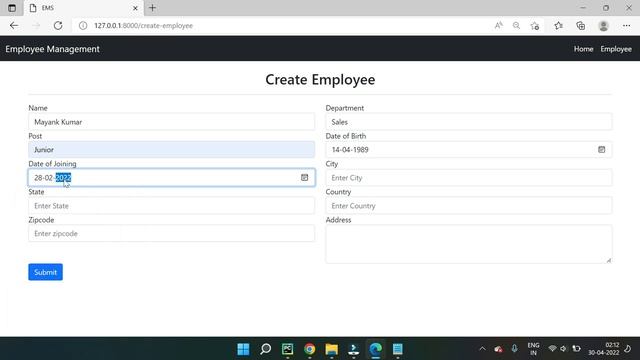Open File Explorer from the taskbar
Image resolution: width=640 pixels, height=360 pixels.
(331, 349)
